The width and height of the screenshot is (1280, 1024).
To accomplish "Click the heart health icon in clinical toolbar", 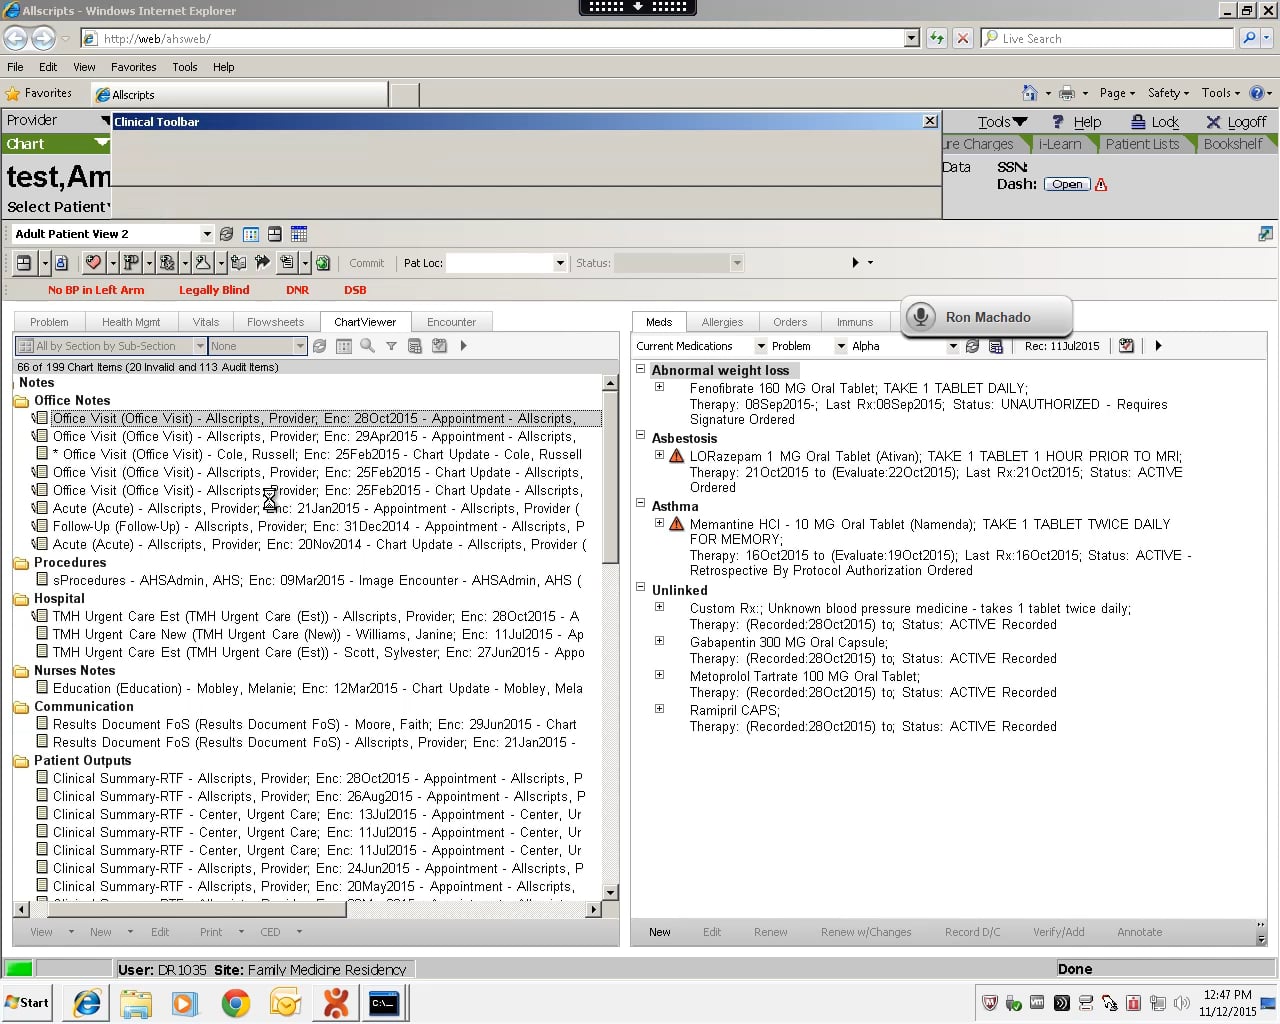I will click(93, 263).
